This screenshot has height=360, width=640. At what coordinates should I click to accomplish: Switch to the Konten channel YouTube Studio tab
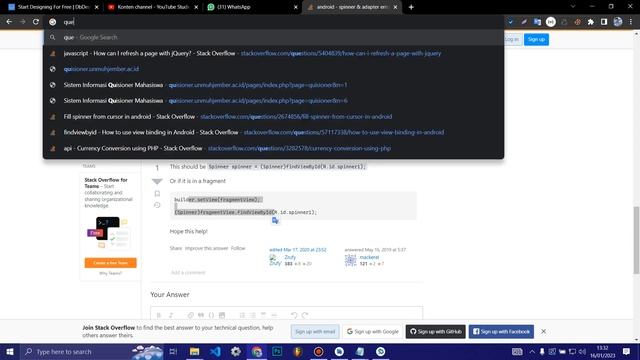(152, 7)
